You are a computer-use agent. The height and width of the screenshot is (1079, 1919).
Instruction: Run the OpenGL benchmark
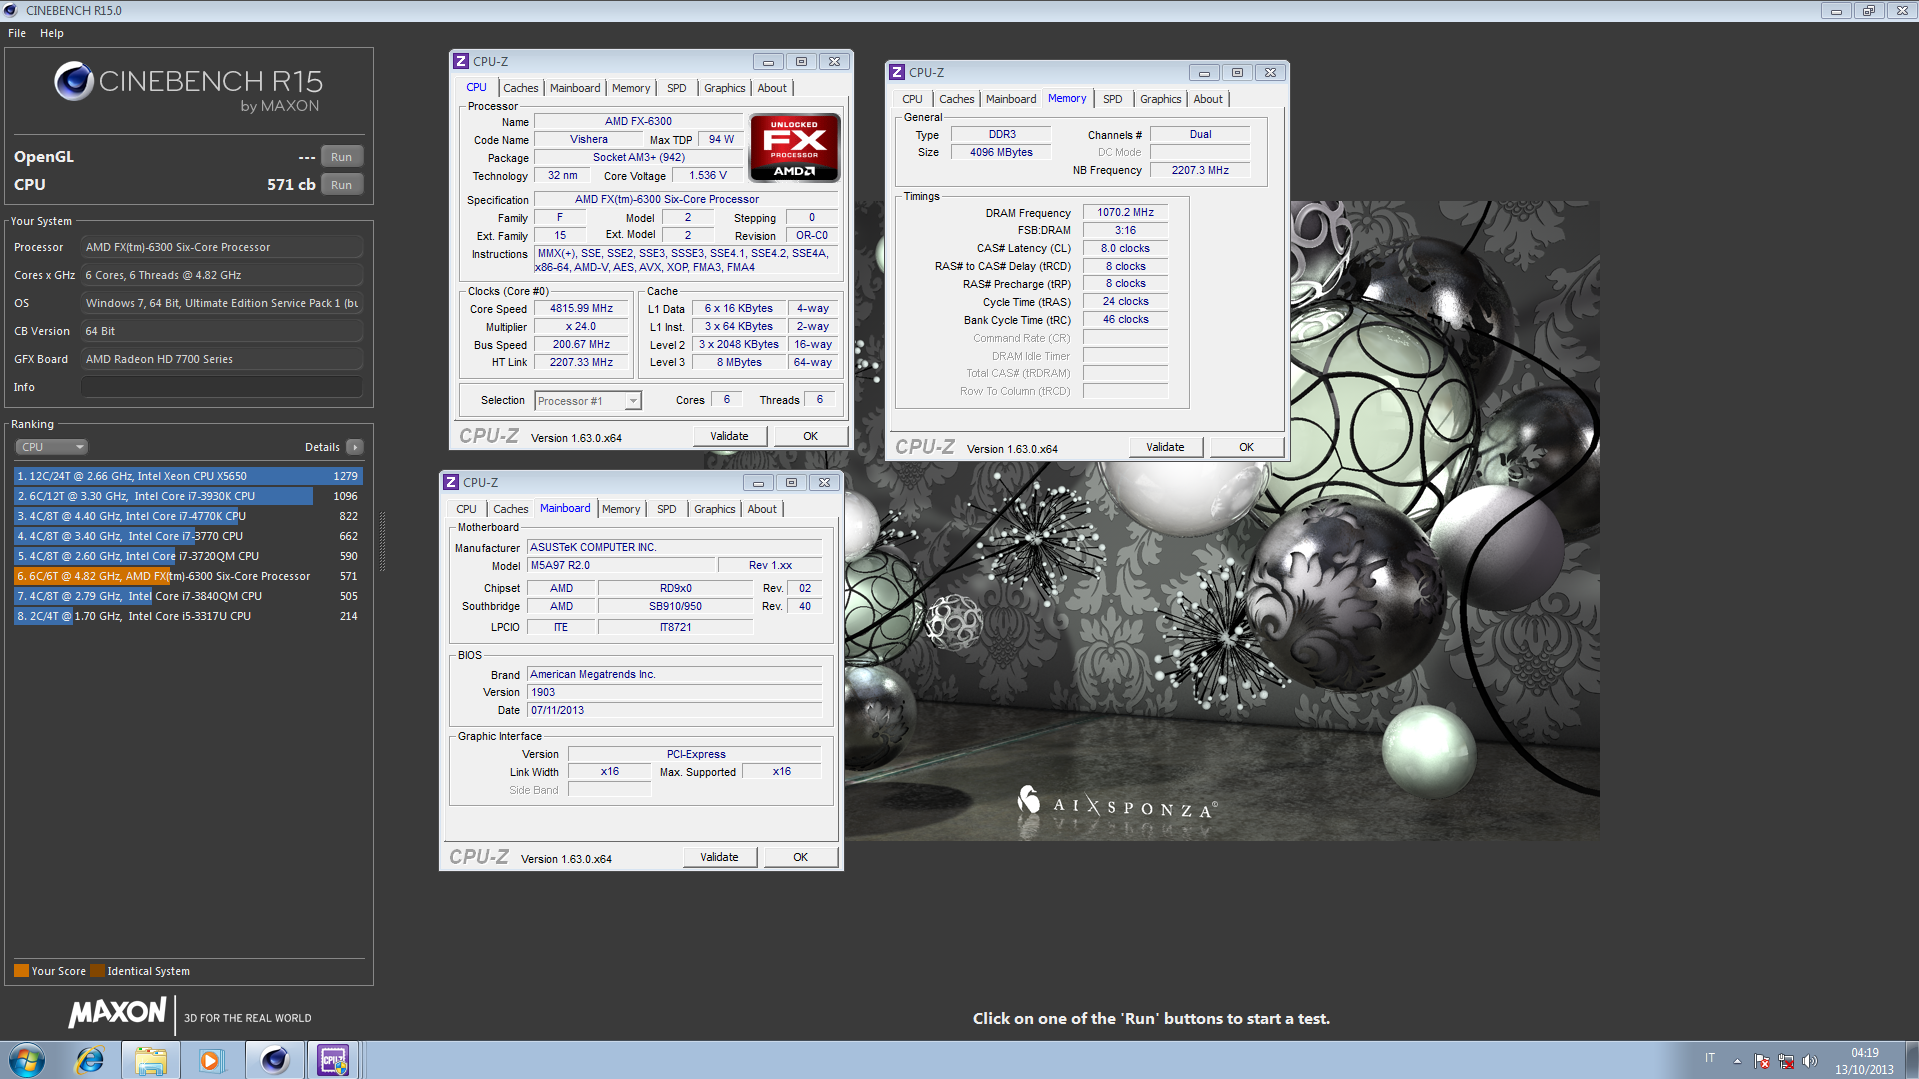click(341, 157)
